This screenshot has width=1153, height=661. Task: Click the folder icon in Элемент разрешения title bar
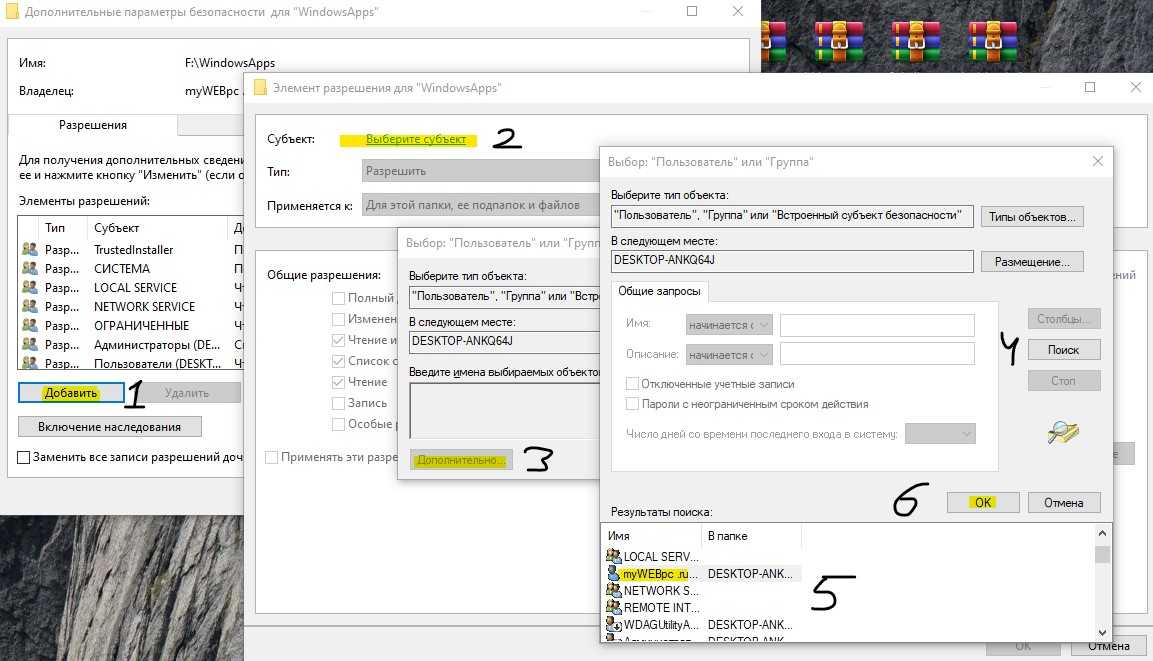click(260, 88)
